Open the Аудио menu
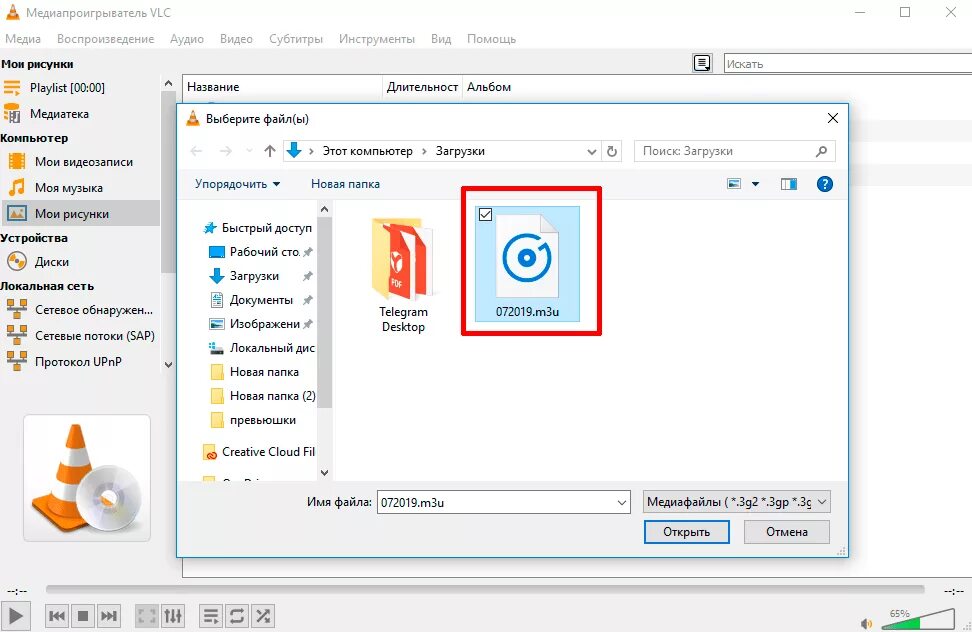This screenshot has height=632, width=972. 187,38
